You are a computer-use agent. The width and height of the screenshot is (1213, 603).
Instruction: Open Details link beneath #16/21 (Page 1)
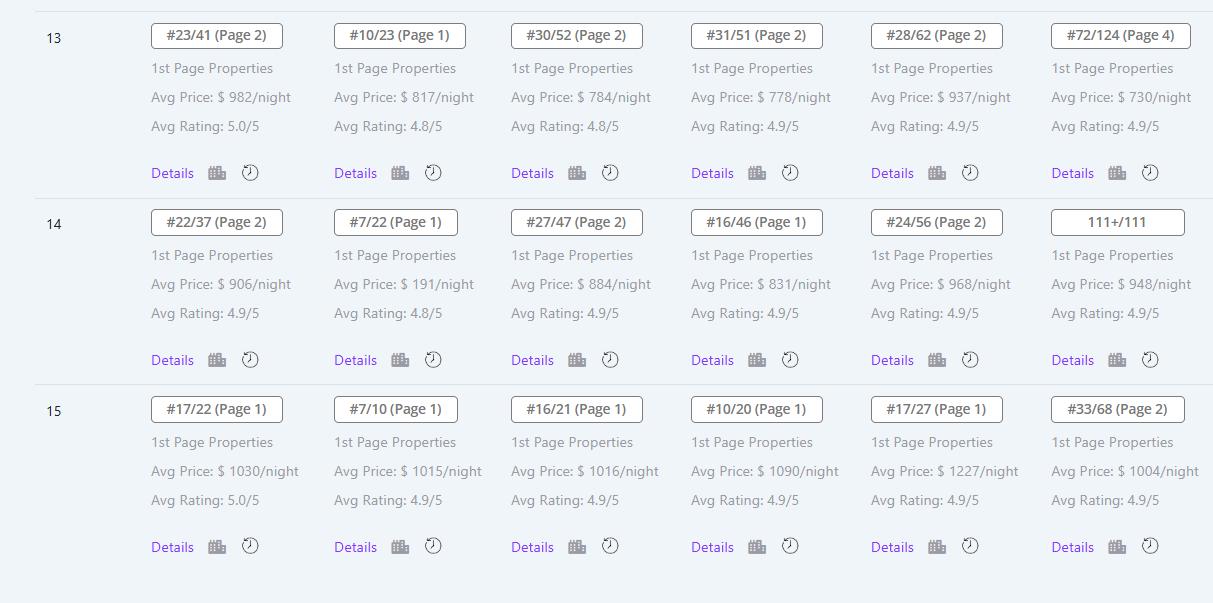tap(532, 547)
